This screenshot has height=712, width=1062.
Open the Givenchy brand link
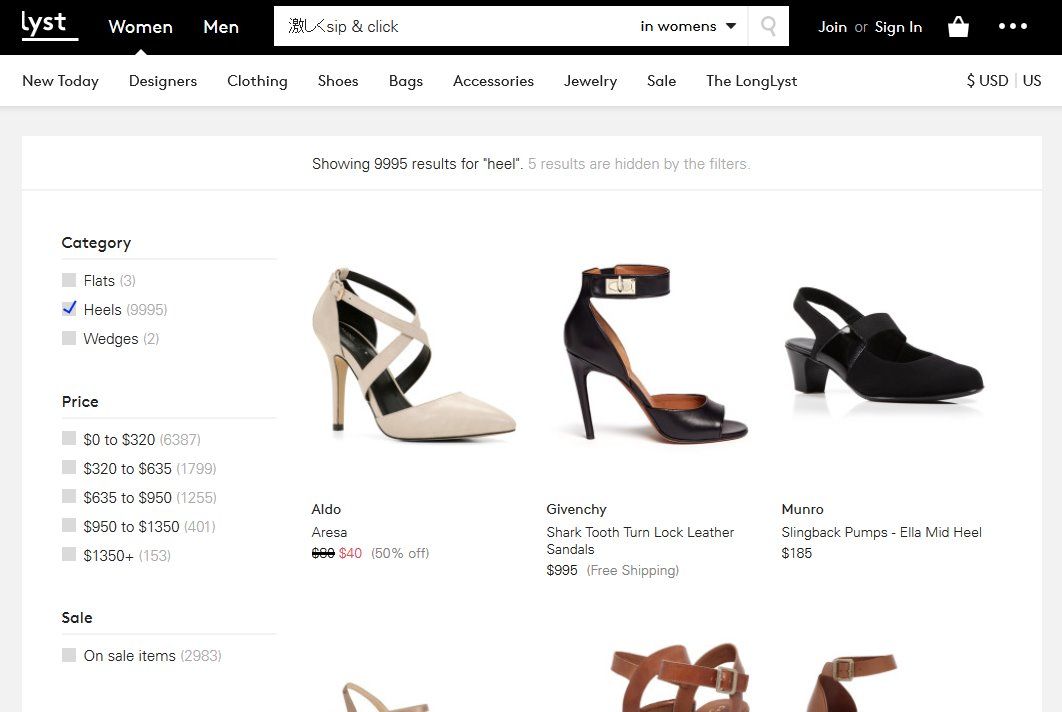(x=576, y=509)
